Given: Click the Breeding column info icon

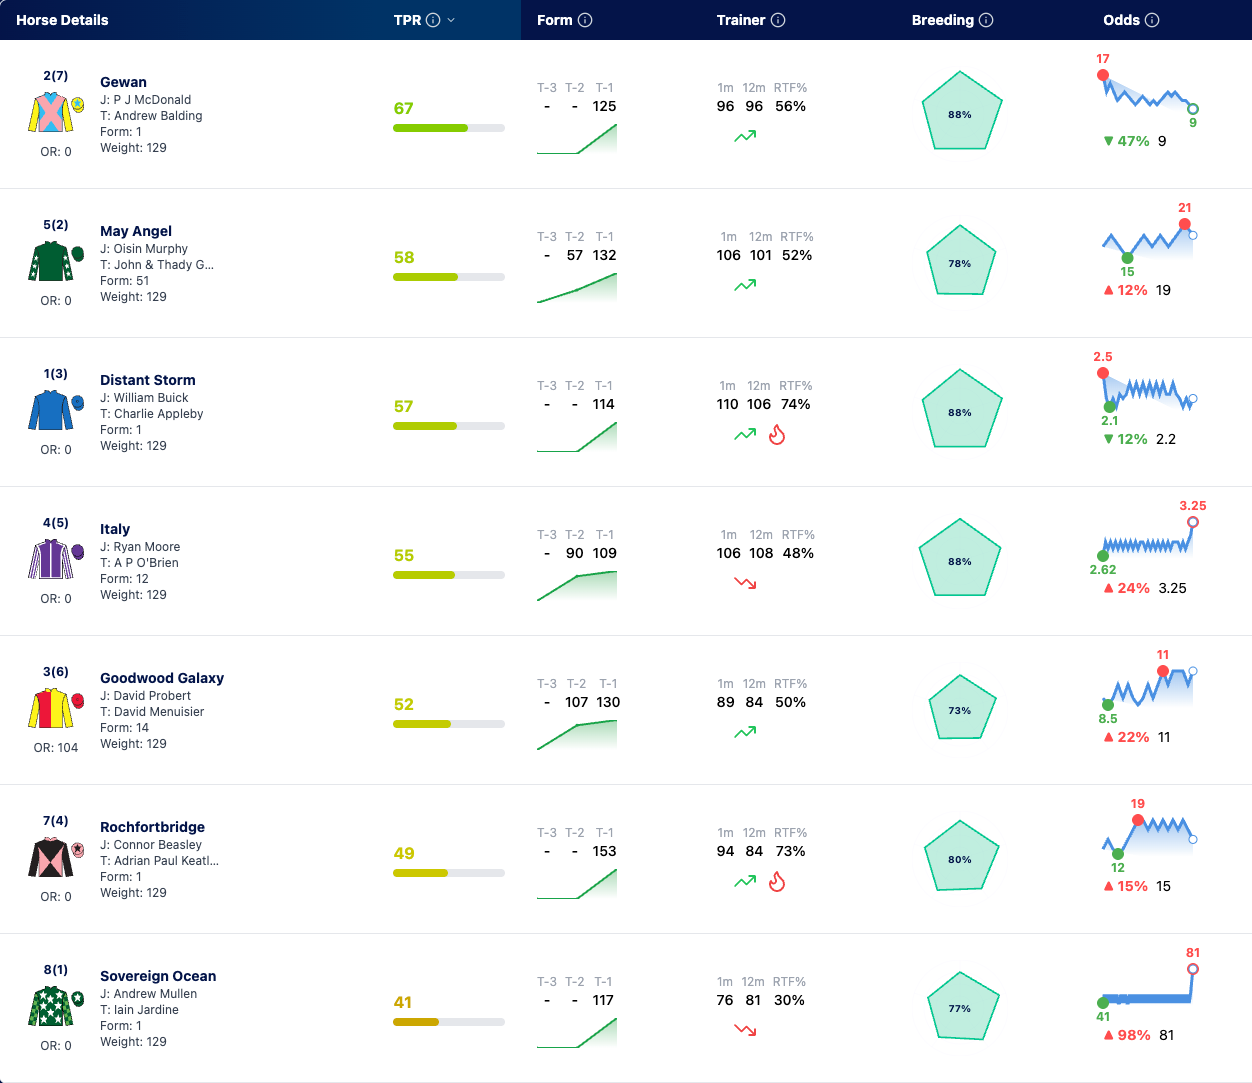Looking at the screenshot, I should point(986,20).
